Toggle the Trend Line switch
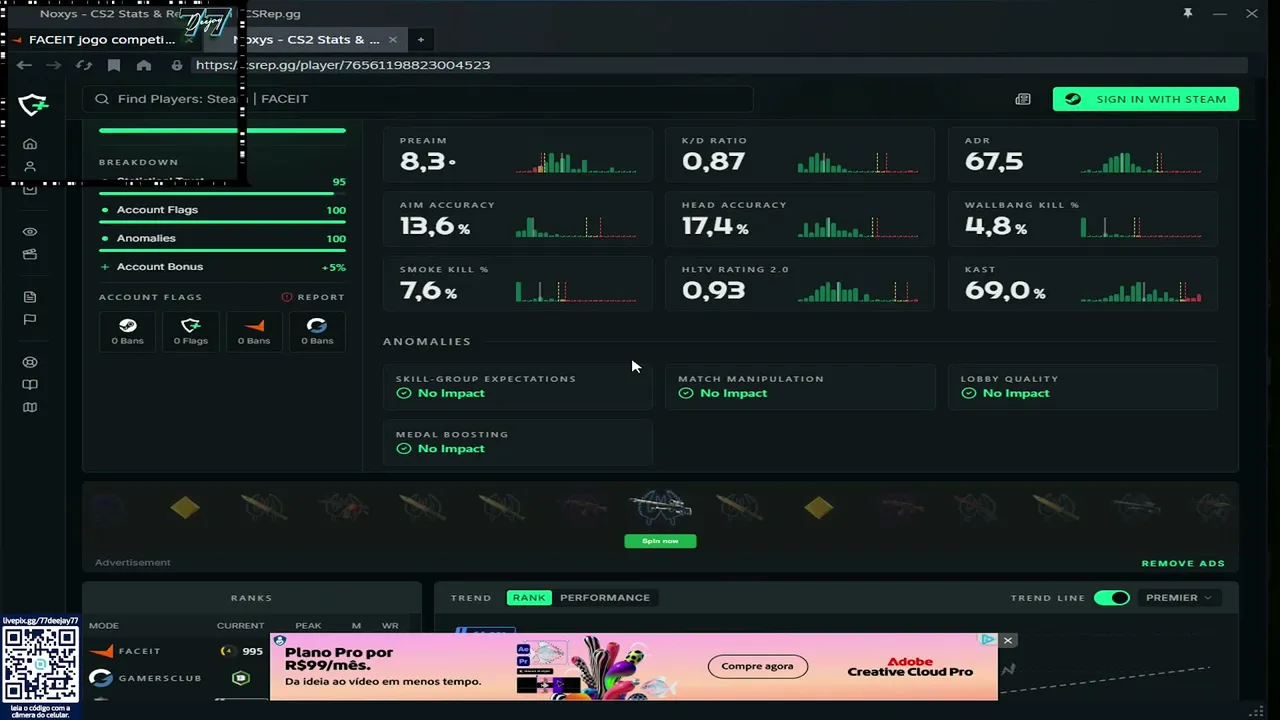 [x=1111, y=598]
